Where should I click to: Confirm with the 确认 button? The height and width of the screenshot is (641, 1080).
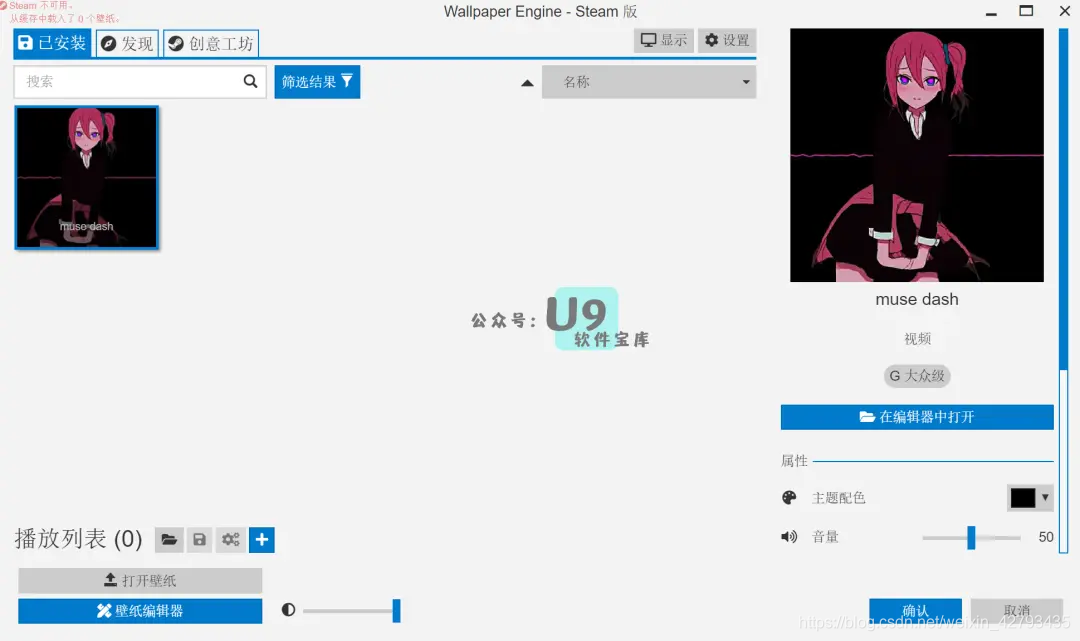(915, 610)
